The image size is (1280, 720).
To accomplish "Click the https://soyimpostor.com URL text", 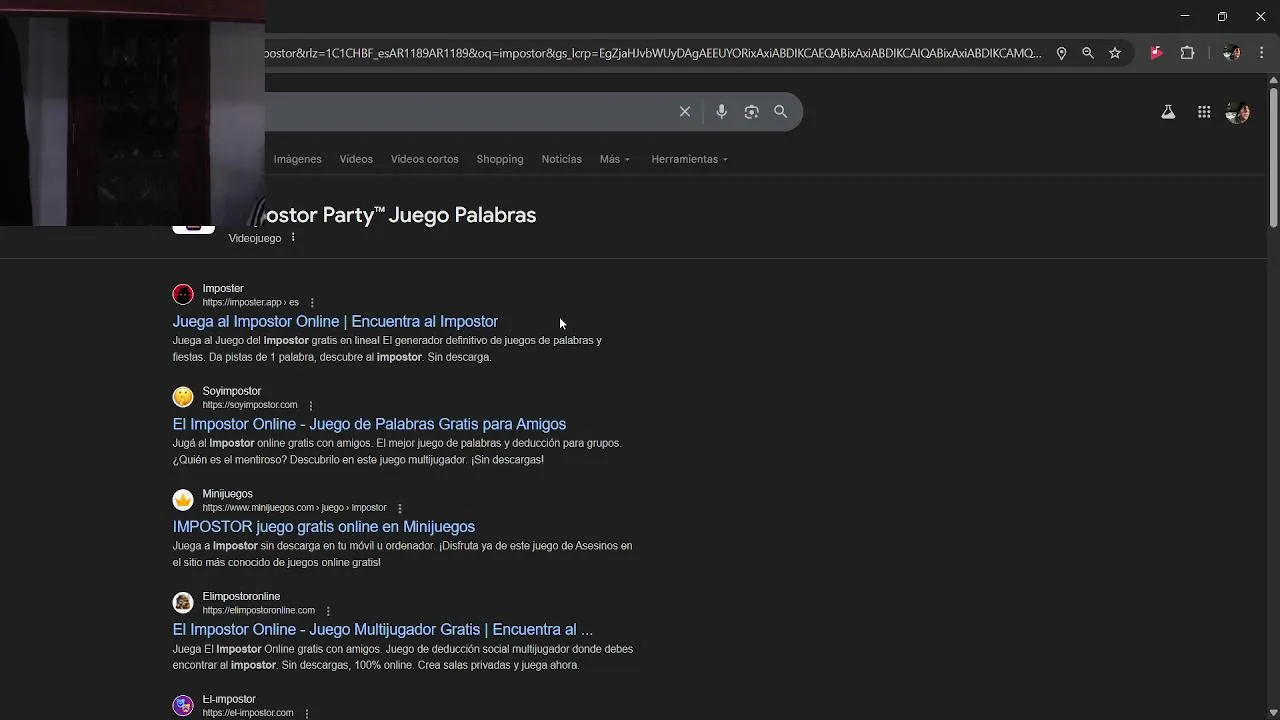I will point(250,405).
